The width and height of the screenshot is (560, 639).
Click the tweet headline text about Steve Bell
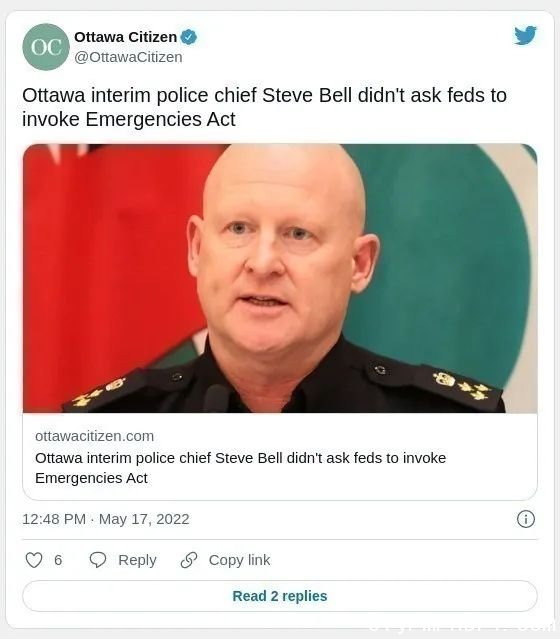tap(265, 107)
